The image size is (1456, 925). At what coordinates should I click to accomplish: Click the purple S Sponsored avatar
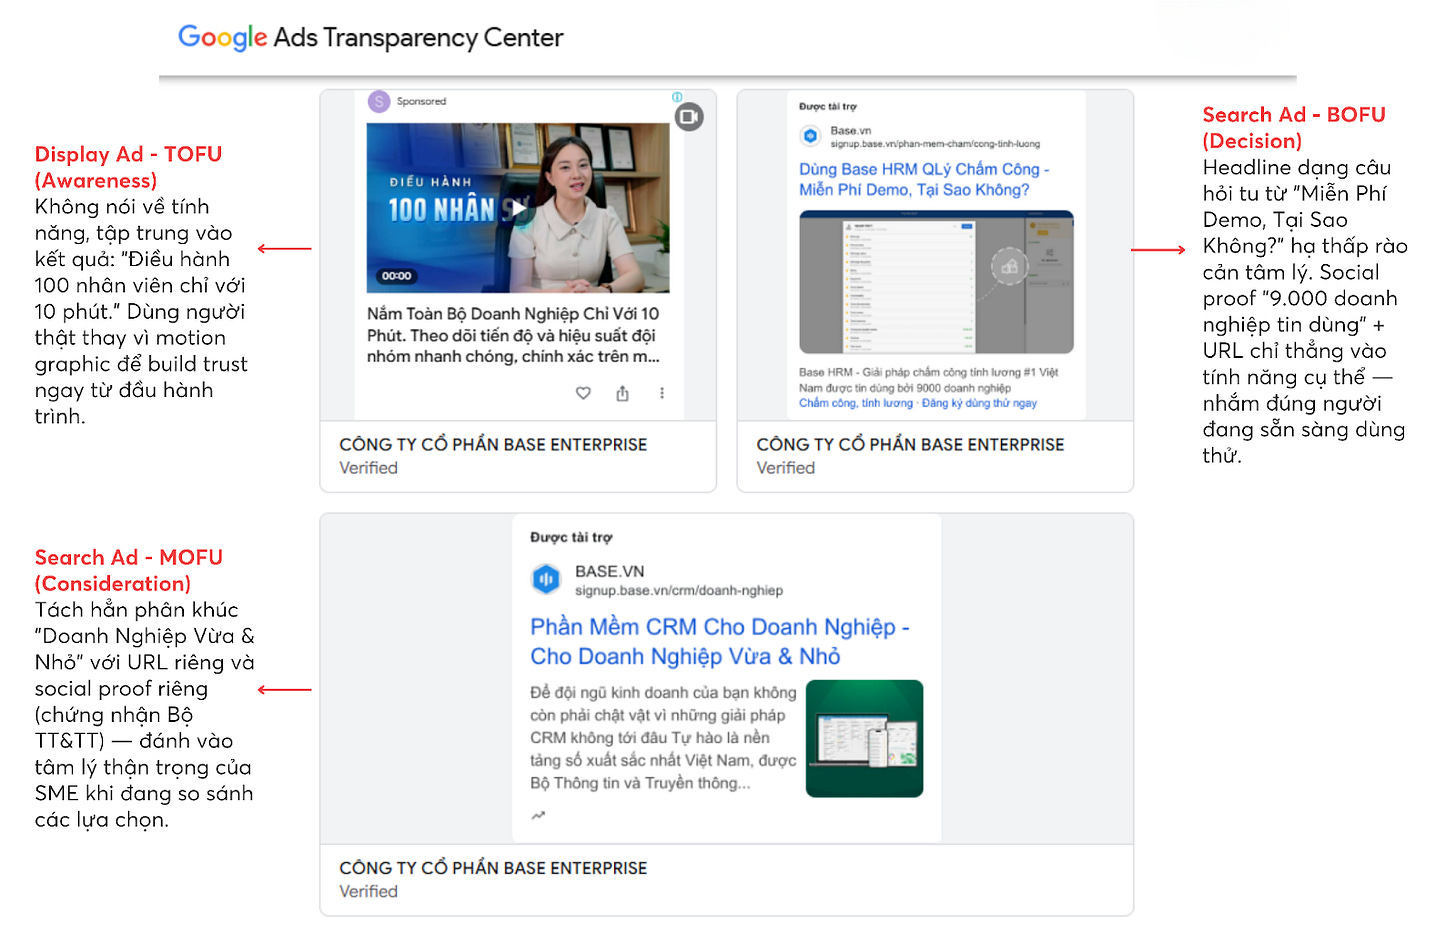click(379, 101)
